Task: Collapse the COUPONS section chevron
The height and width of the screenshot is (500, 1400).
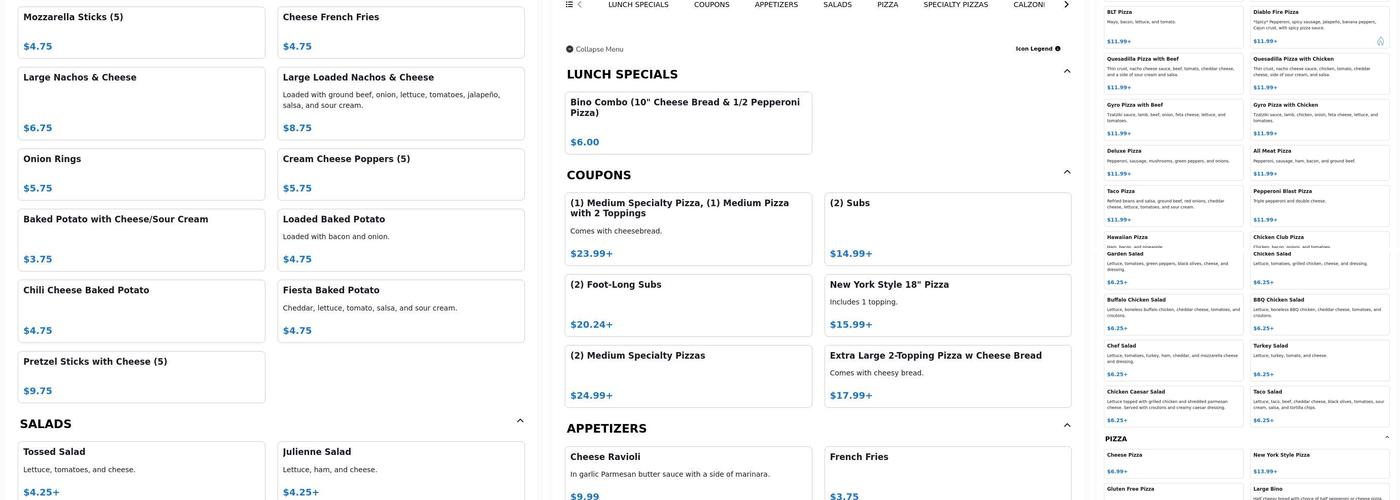Action: pos(1067,172)
